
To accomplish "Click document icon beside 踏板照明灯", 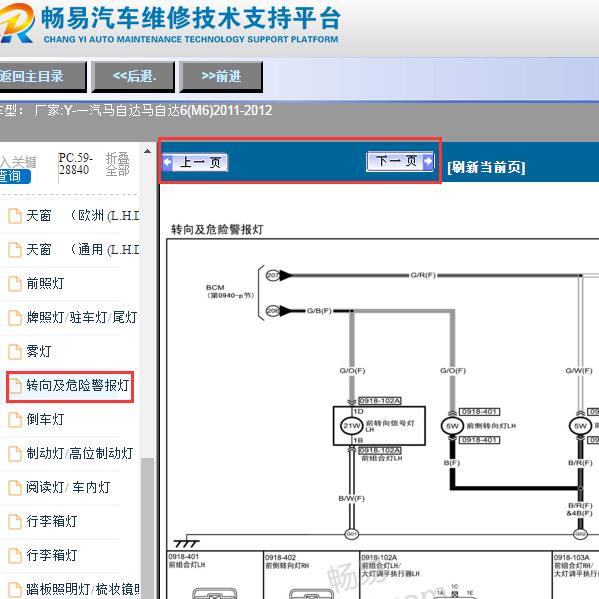I will pyautogui.click(x=15, y=589).
